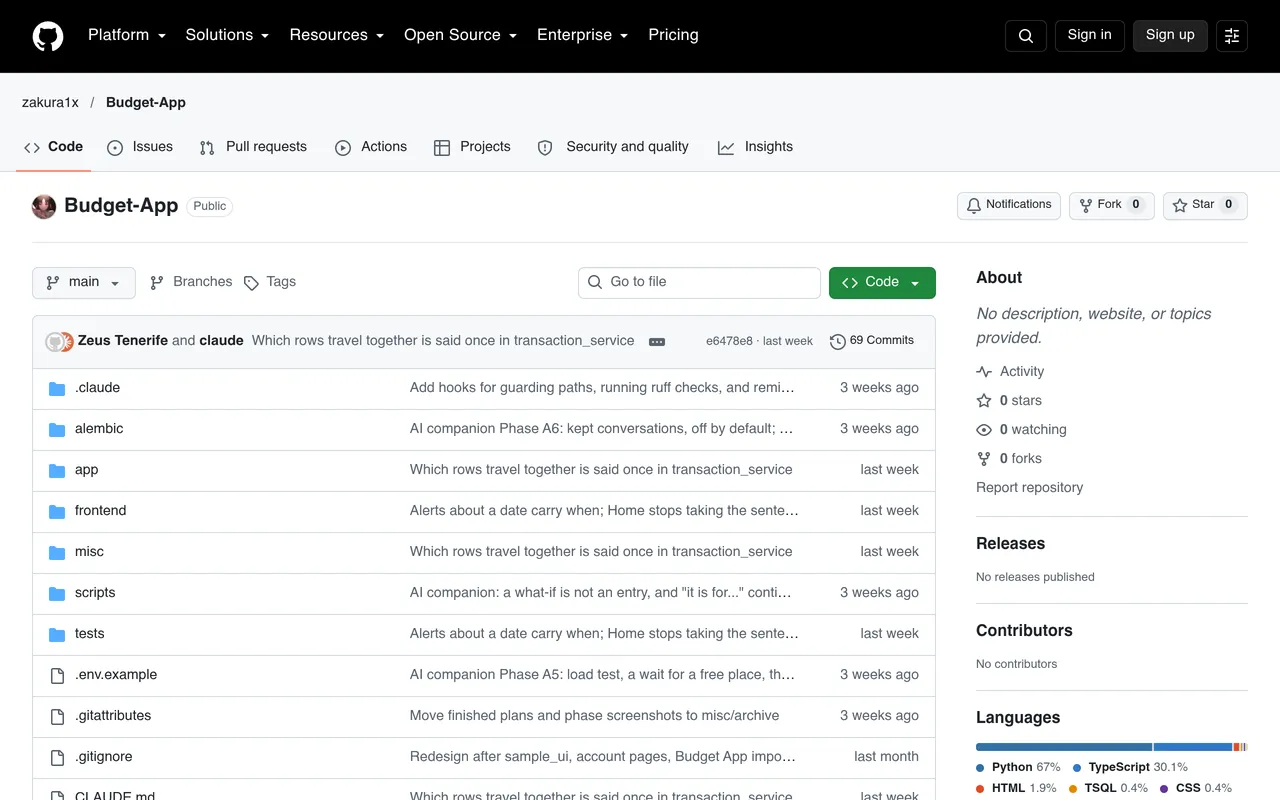Expand the commit message ellipsis button

pos(657,341)
